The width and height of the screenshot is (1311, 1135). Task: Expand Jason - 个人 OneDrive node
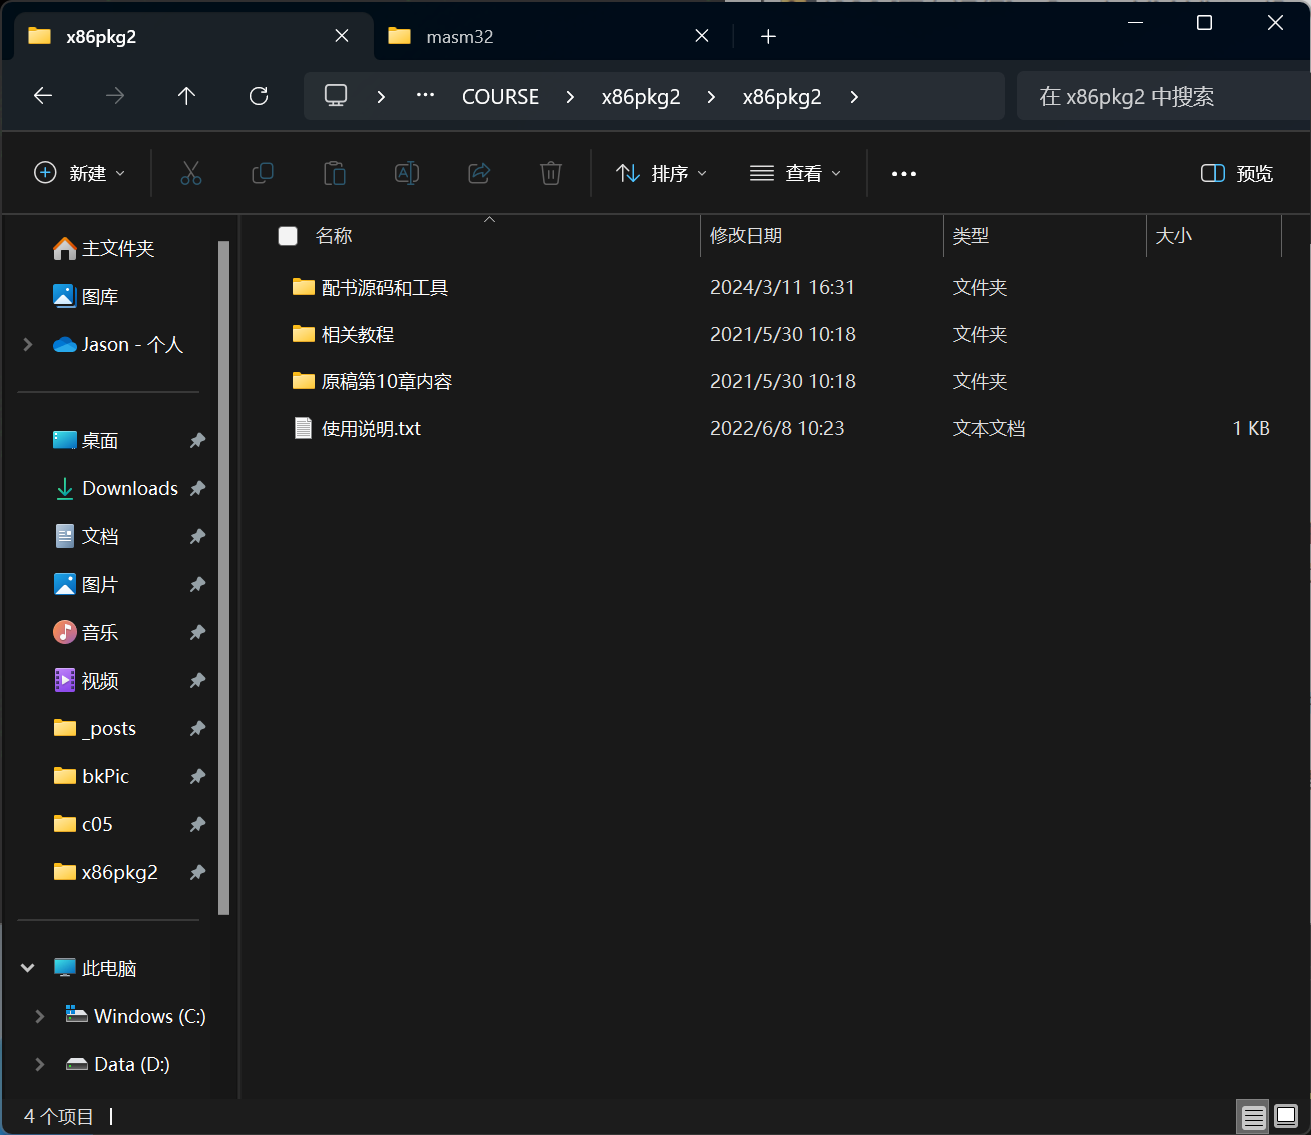click(28, 344)
